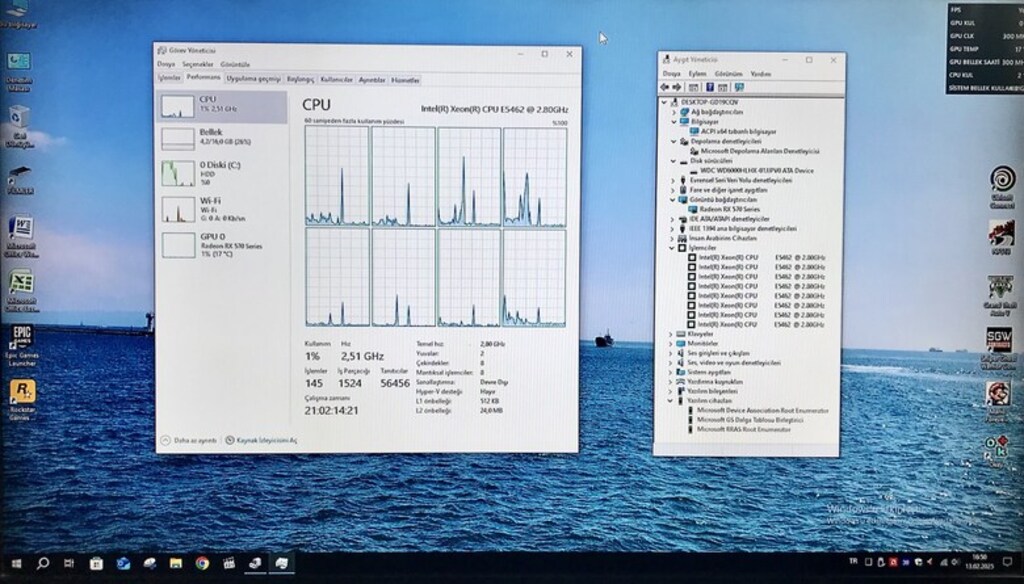Click the blue help icon in Device Manager's toolbar
This screenshot has height=584, width=1024.
(x=709, y=87)
